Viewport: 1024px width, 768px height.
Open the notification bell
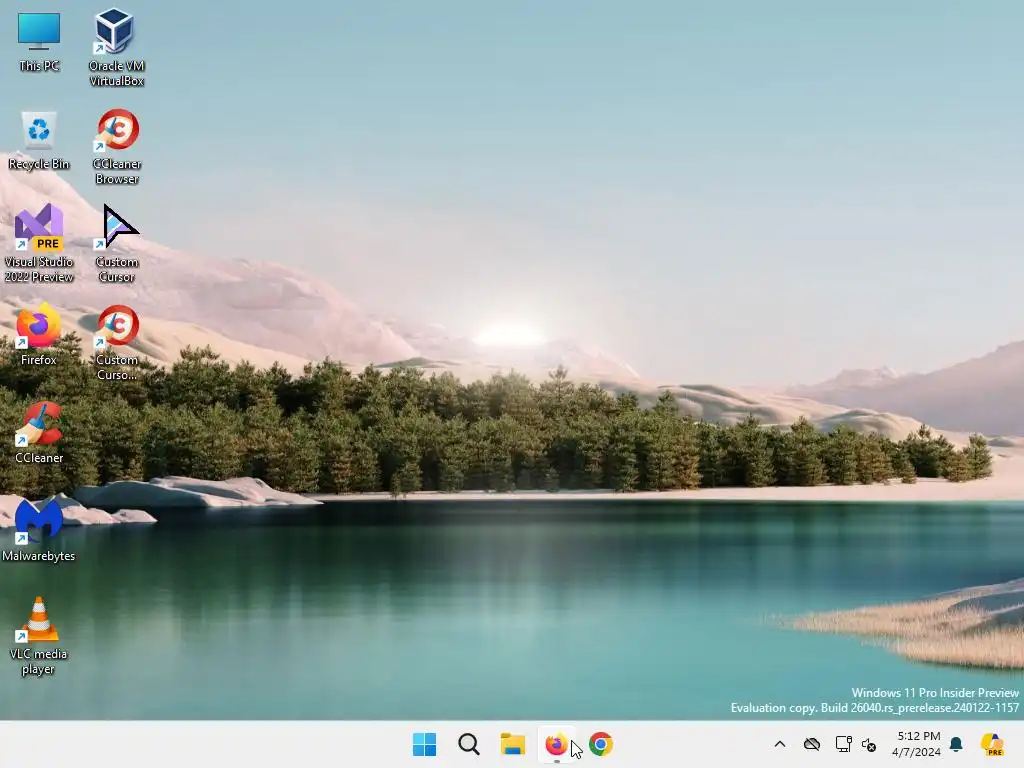tap(957, 744)
